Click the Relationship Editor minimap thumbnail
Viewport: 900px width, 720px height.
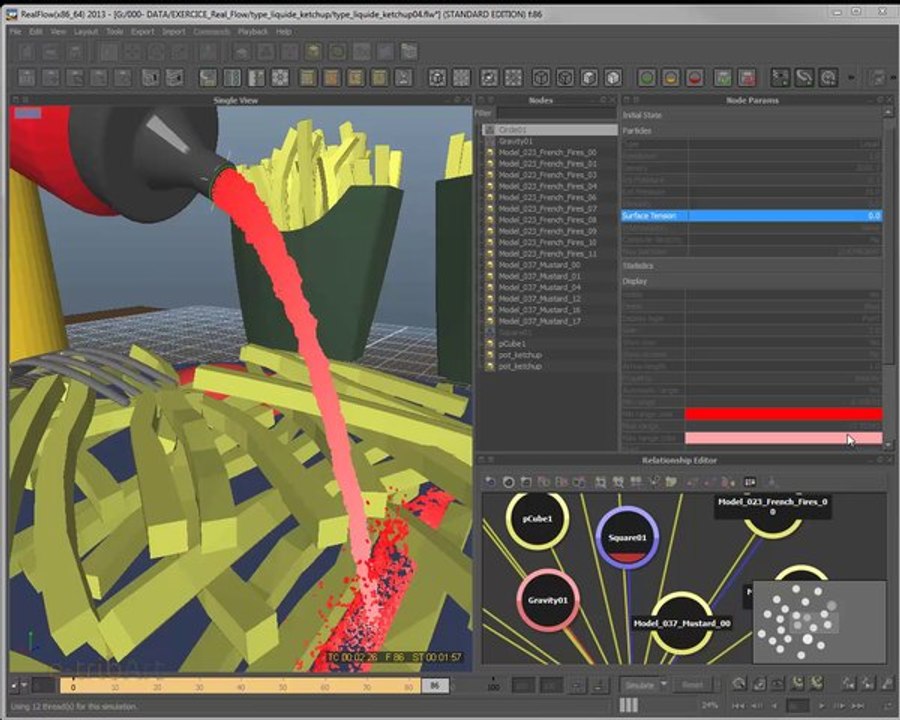(x=819, y=622)
